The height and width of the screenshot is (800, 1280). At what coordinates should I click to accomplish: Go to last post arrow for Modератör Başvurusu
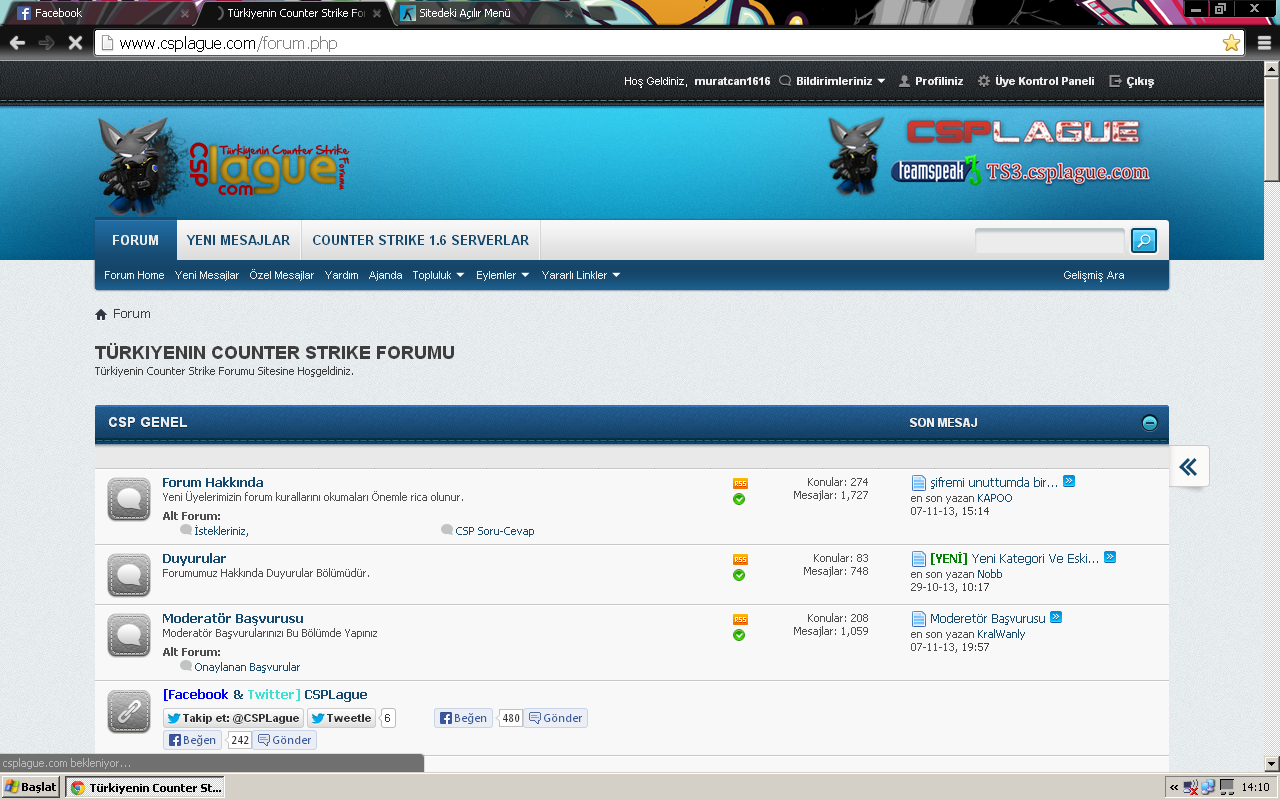tap(1056, 618)
